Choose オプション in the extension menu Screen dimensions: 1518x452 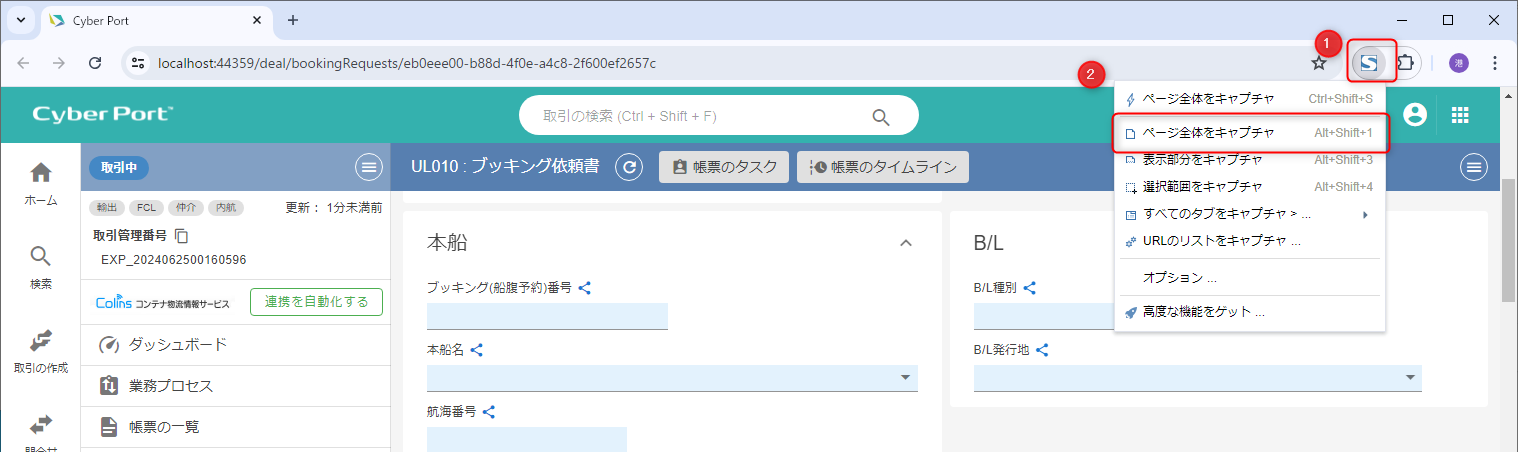pos(1180,277)
